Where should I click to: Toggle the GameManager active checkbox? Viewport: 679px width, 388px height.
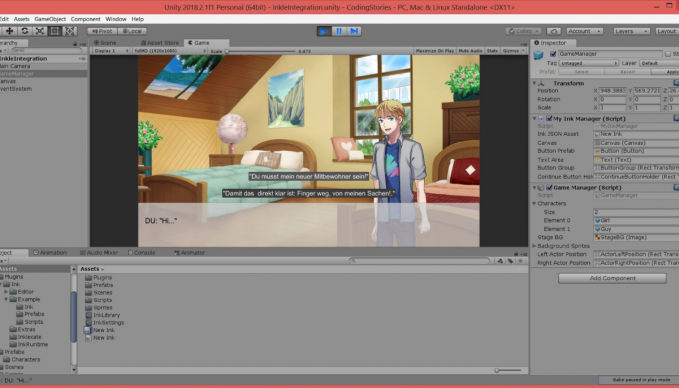pos(553,54)
